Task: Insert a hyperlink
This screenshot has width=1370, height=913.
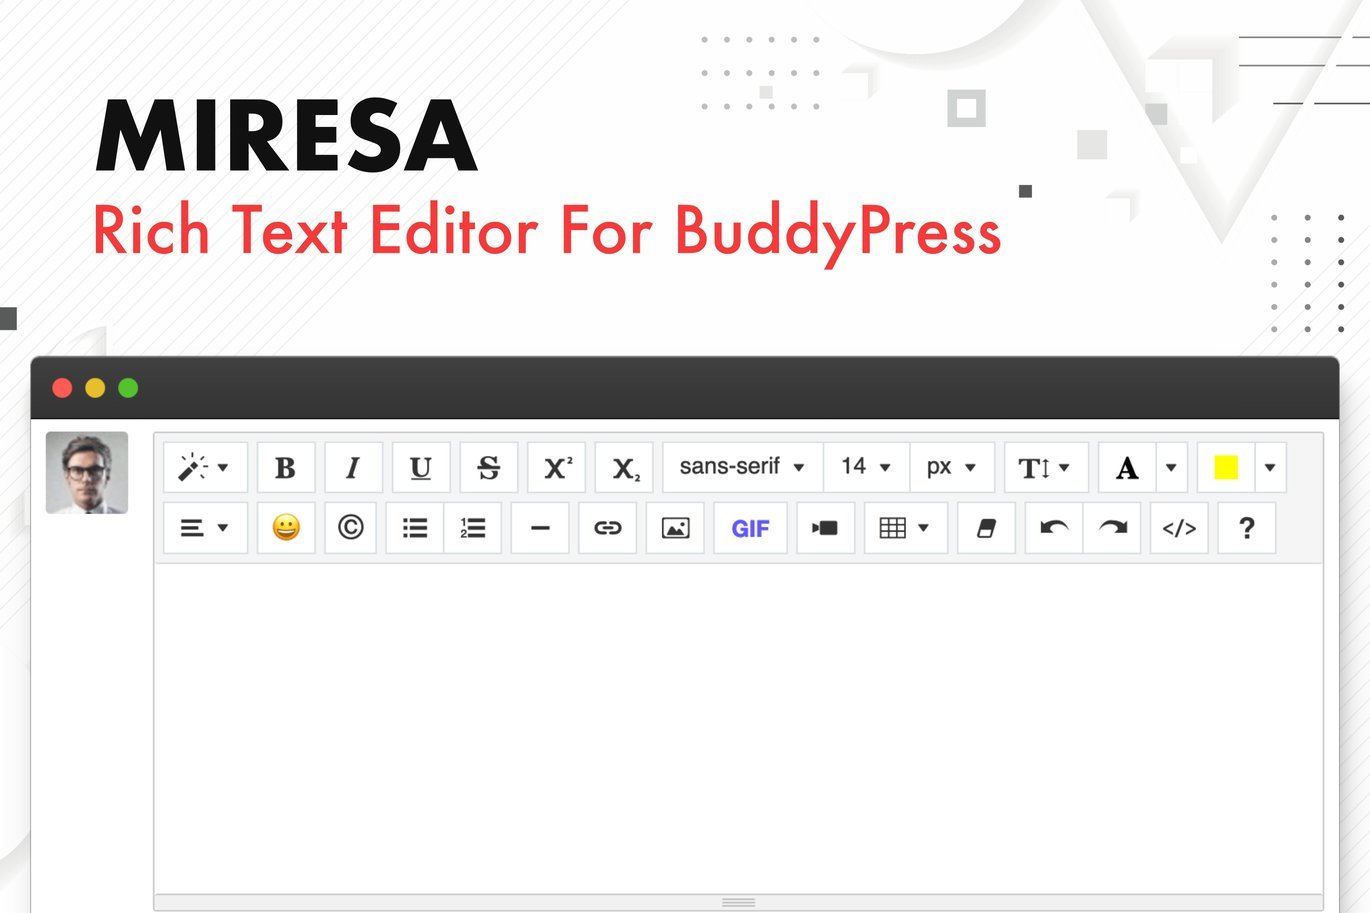Action: (607, 528)
